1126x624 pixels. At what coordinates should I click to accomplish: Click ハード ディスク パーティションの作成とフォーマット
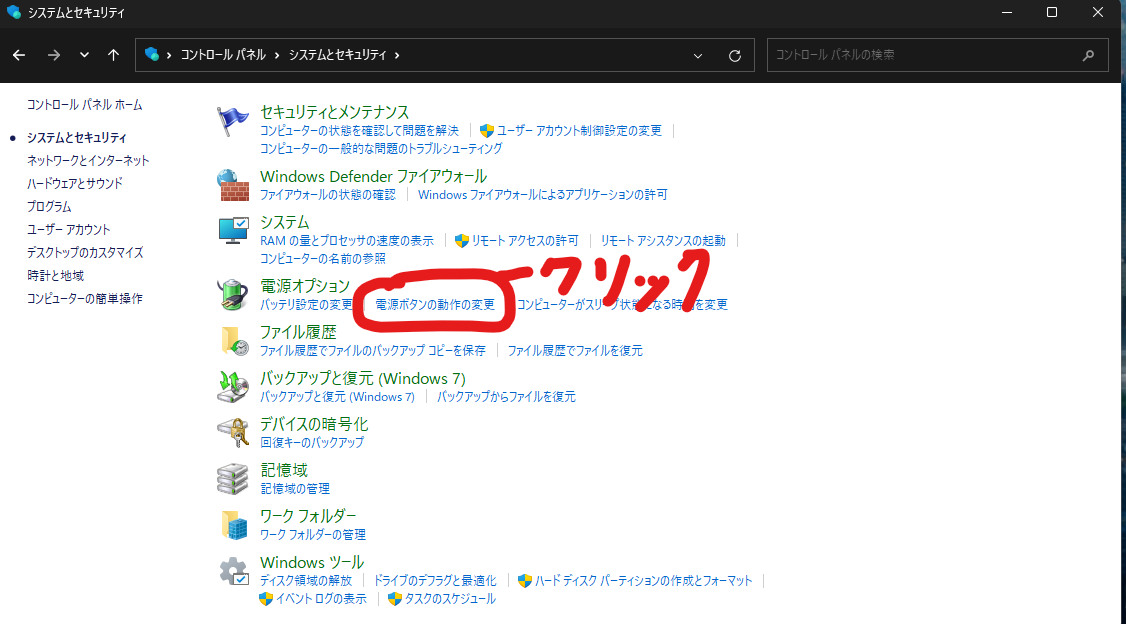(643, 581)
